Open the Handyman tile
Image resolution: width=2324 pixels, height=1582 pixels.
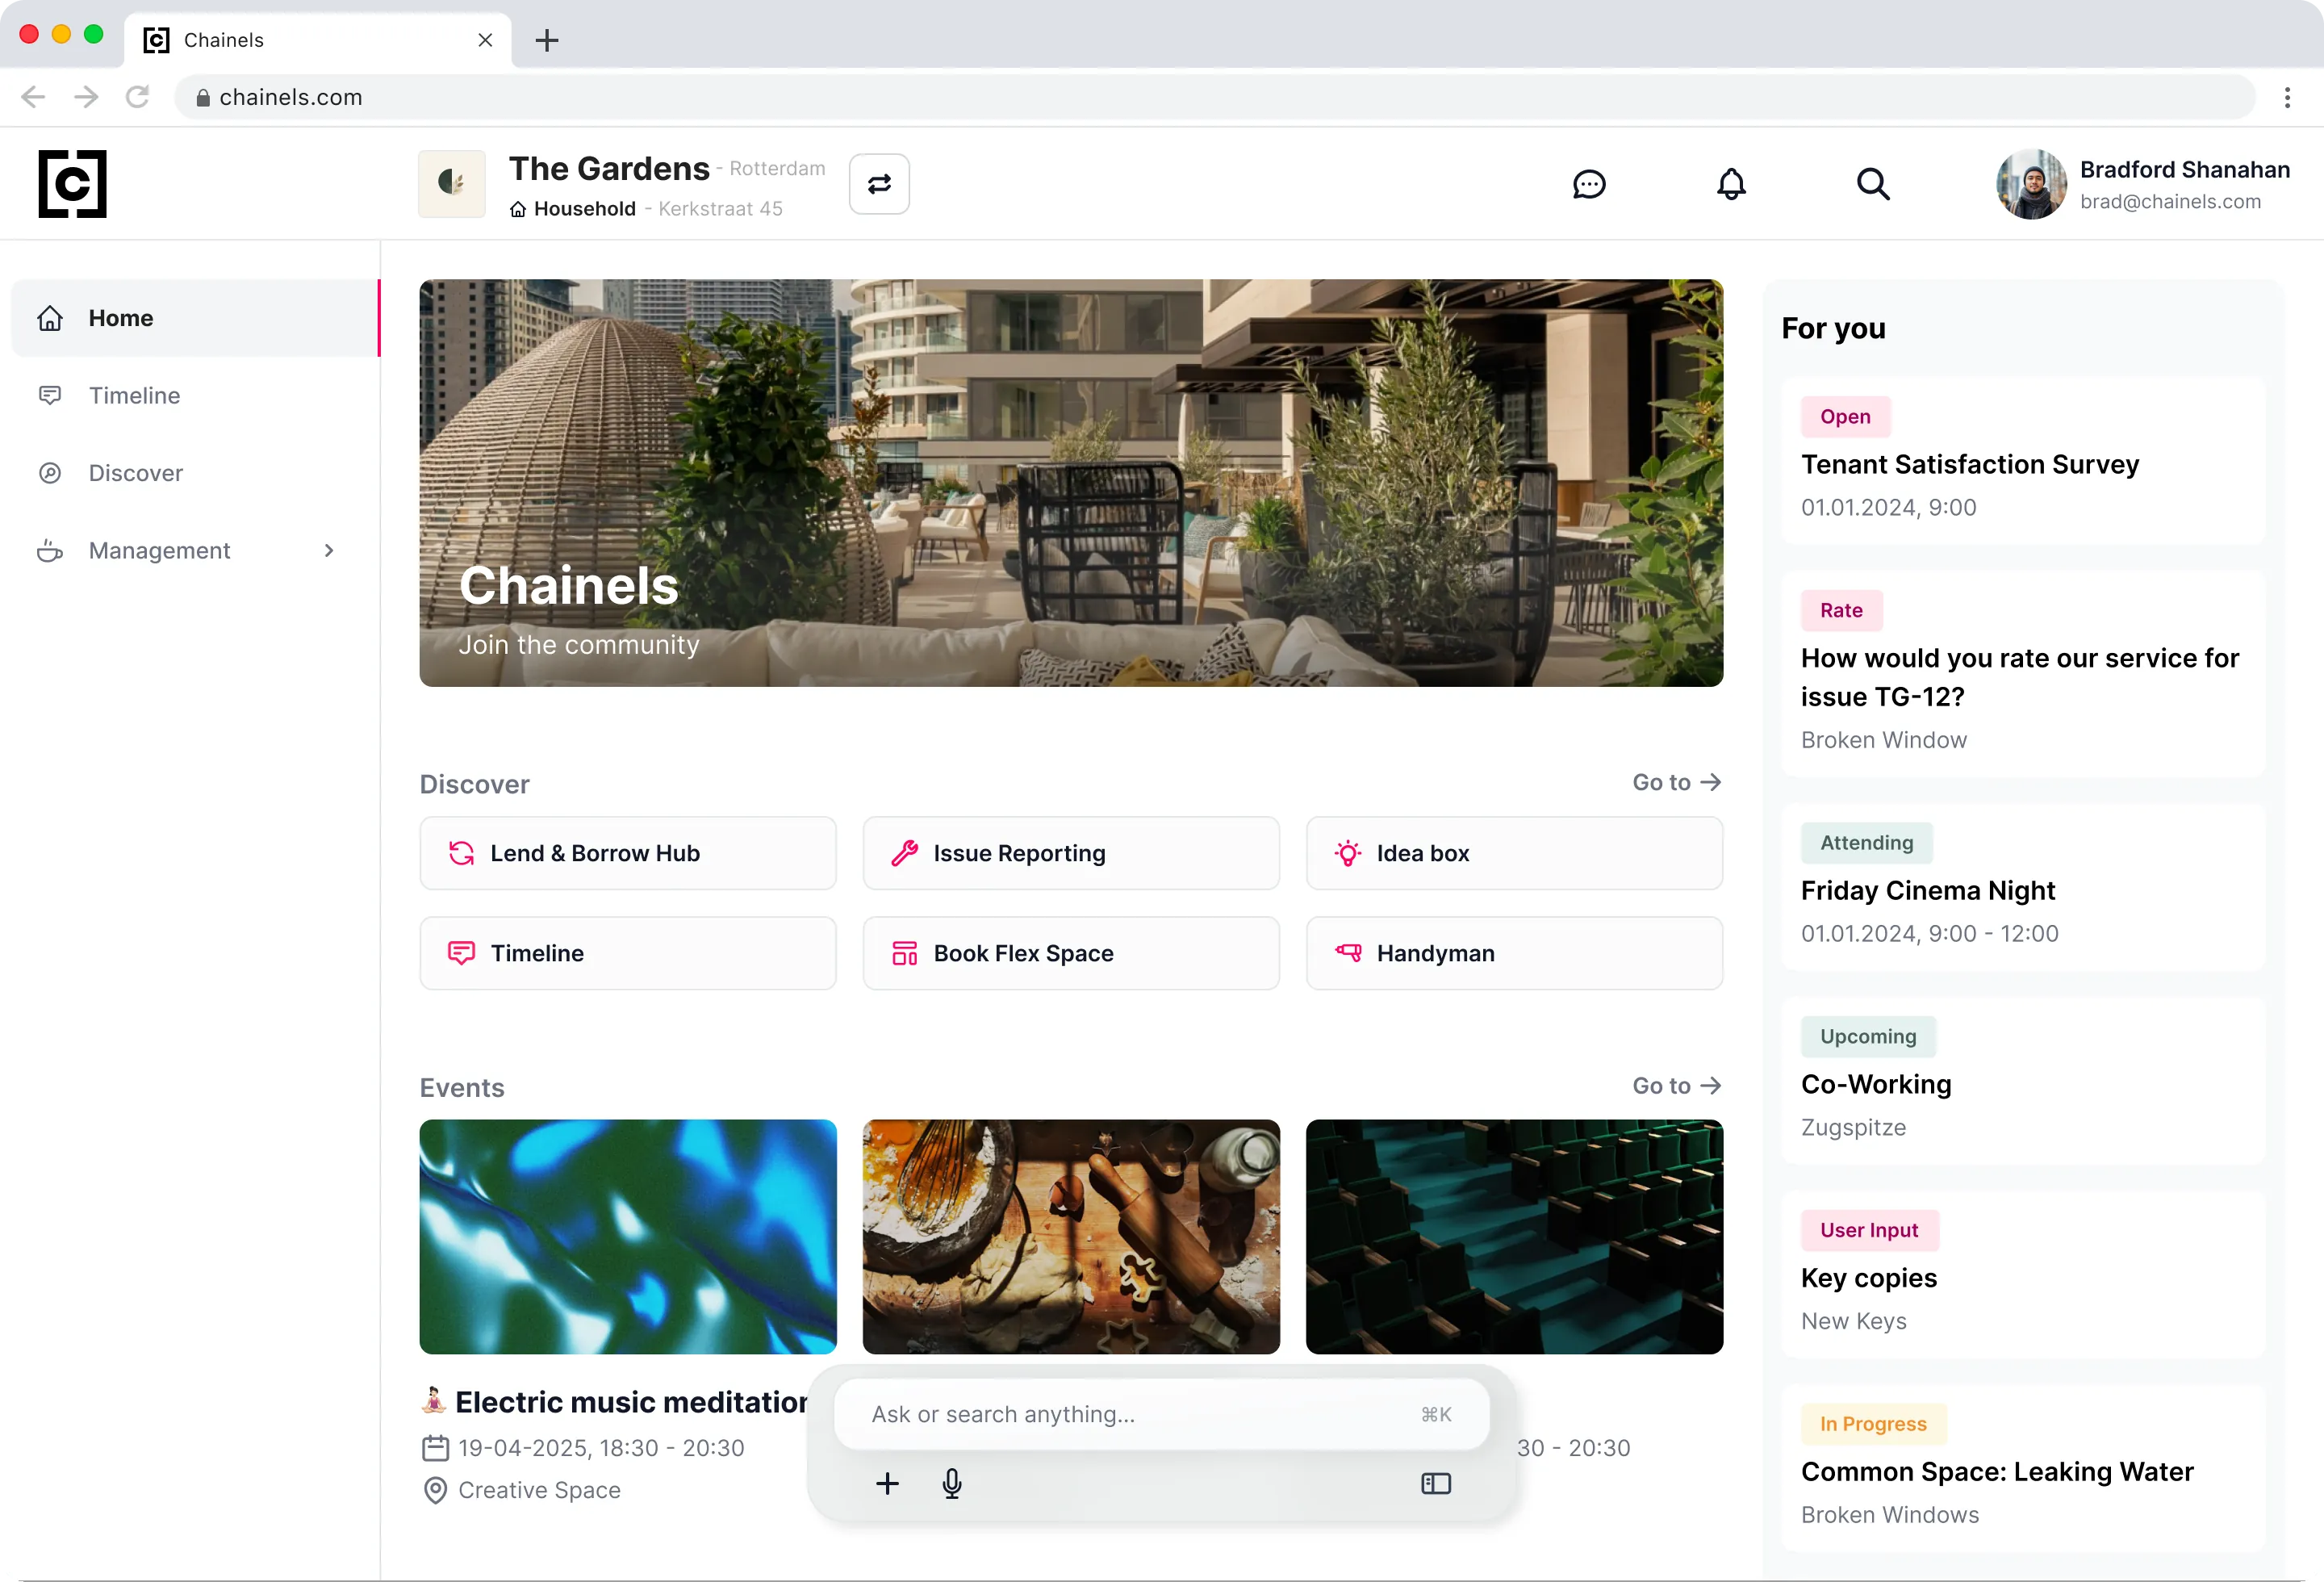(x=1514, y=953)
